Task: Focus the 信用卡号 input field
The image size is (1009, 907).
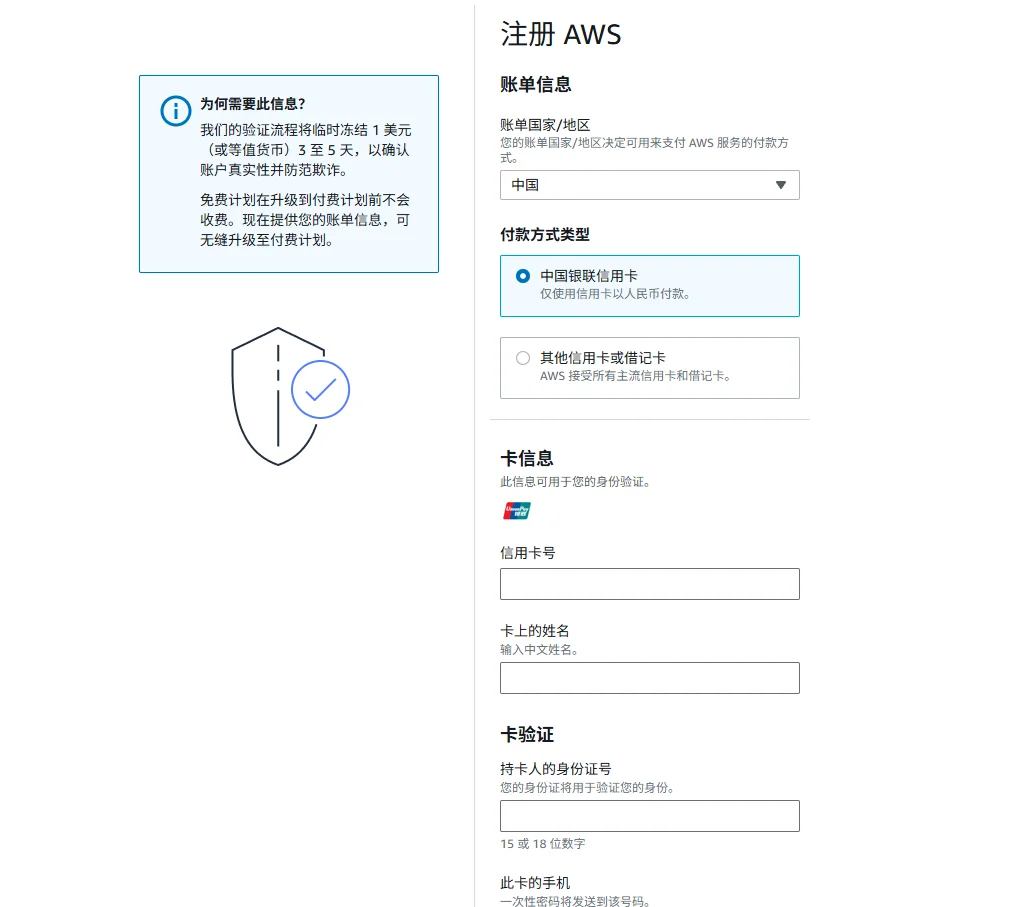Action: click(649, 584)
